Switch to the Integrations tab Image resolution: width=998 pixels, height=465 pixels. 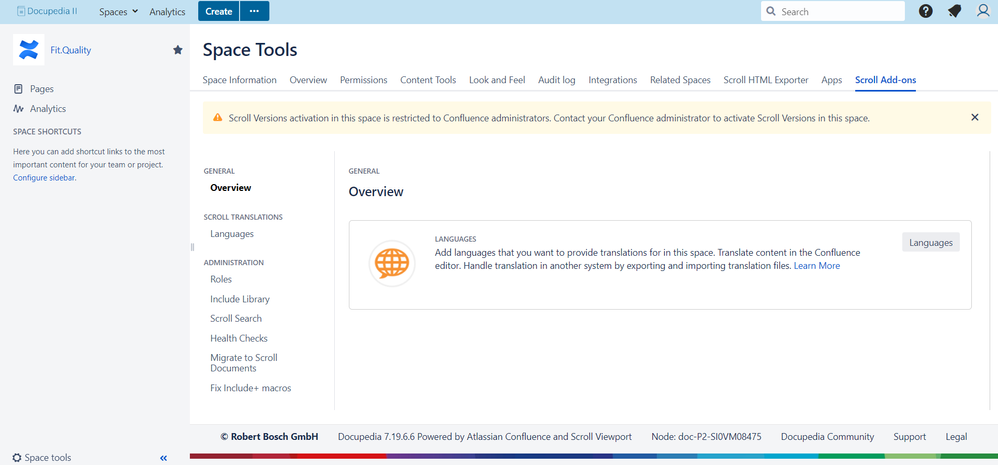click(x=612, y=80)
